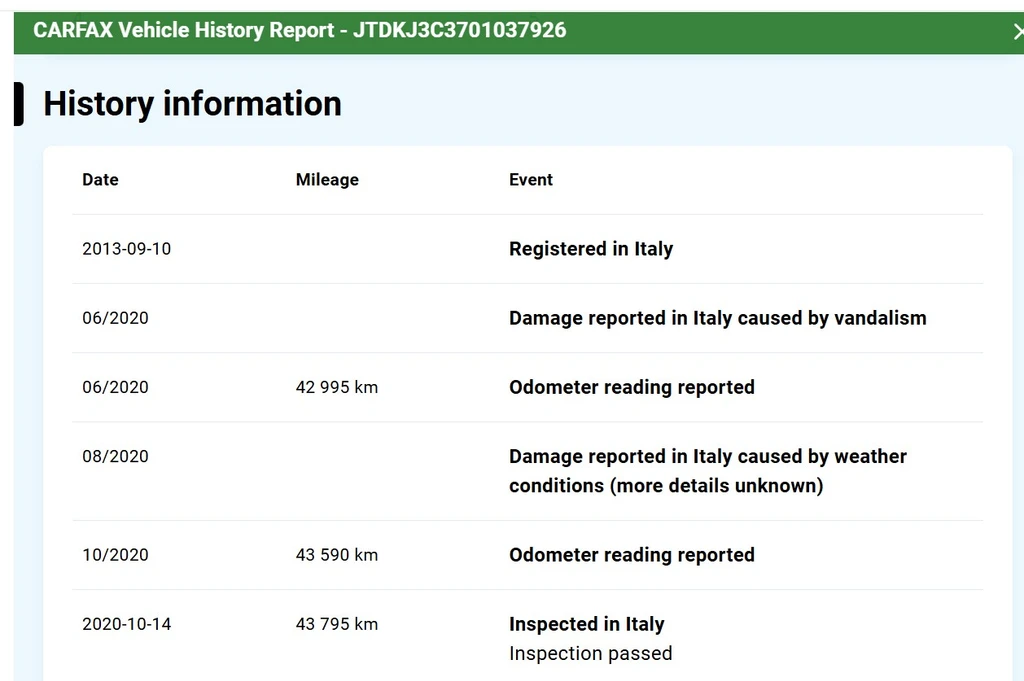Click the CARFAX Vehicle History Report title
The height and width of the screenshot is (681, 1024).
click(x=300, y=30)
